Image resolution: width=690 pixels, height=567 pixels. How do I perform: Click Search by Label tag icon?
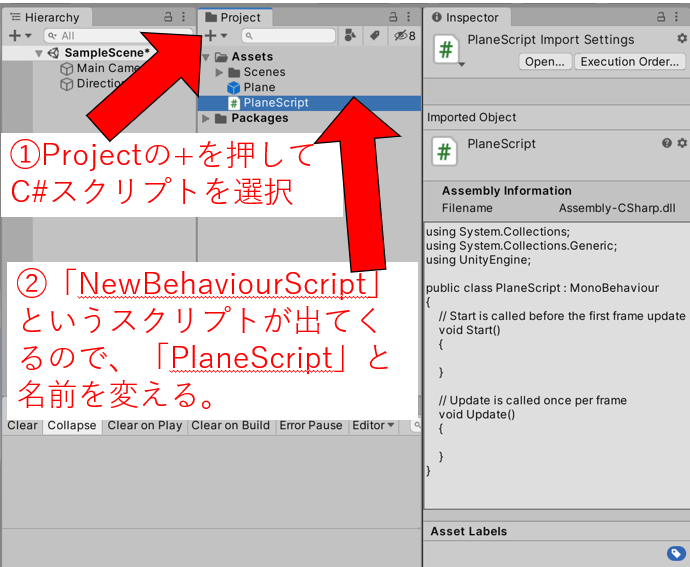click(x=374, y=36)
